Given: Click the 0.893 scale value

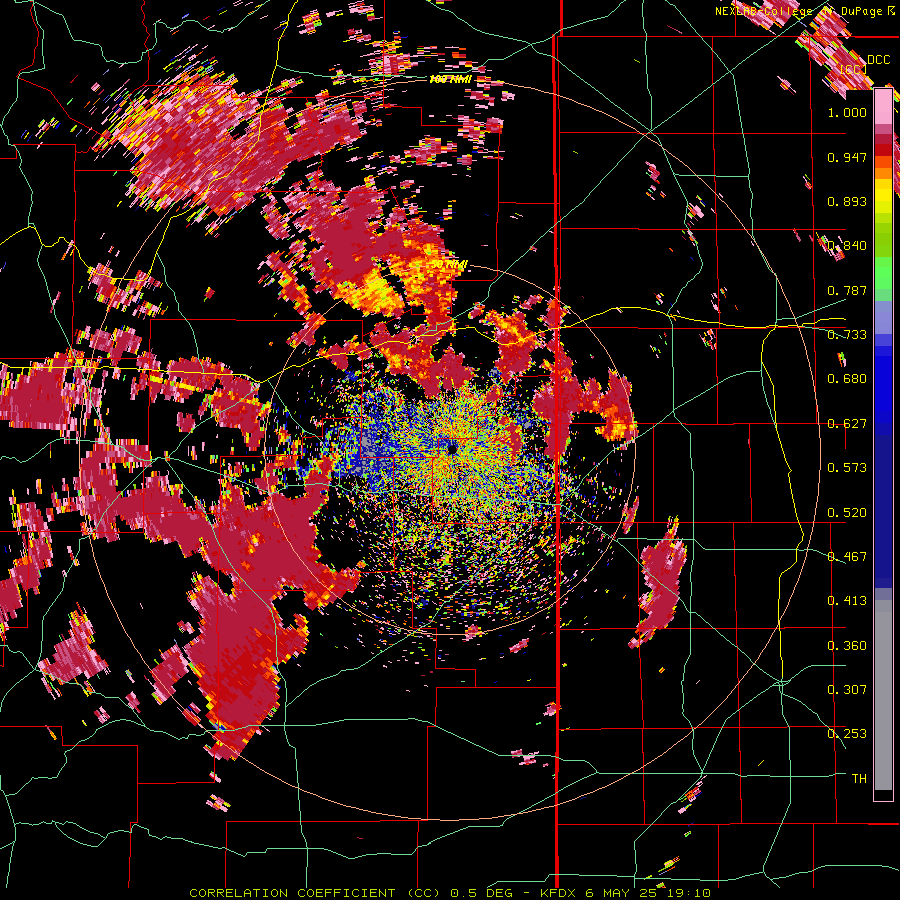Looking at the screenshot, I should [x=847, y=201].
